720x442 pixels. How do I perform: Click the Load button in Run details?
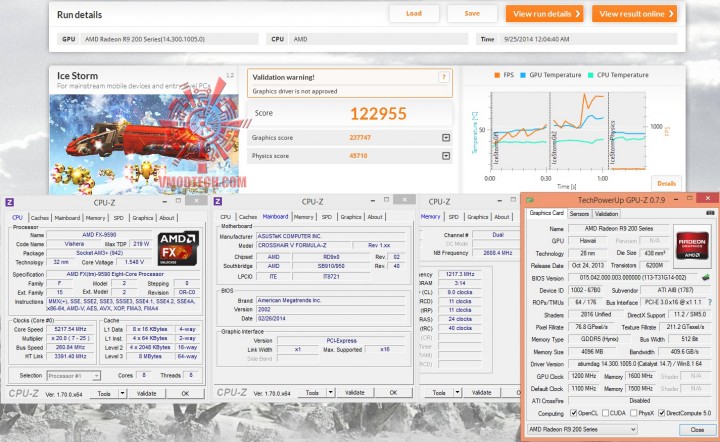414,13
